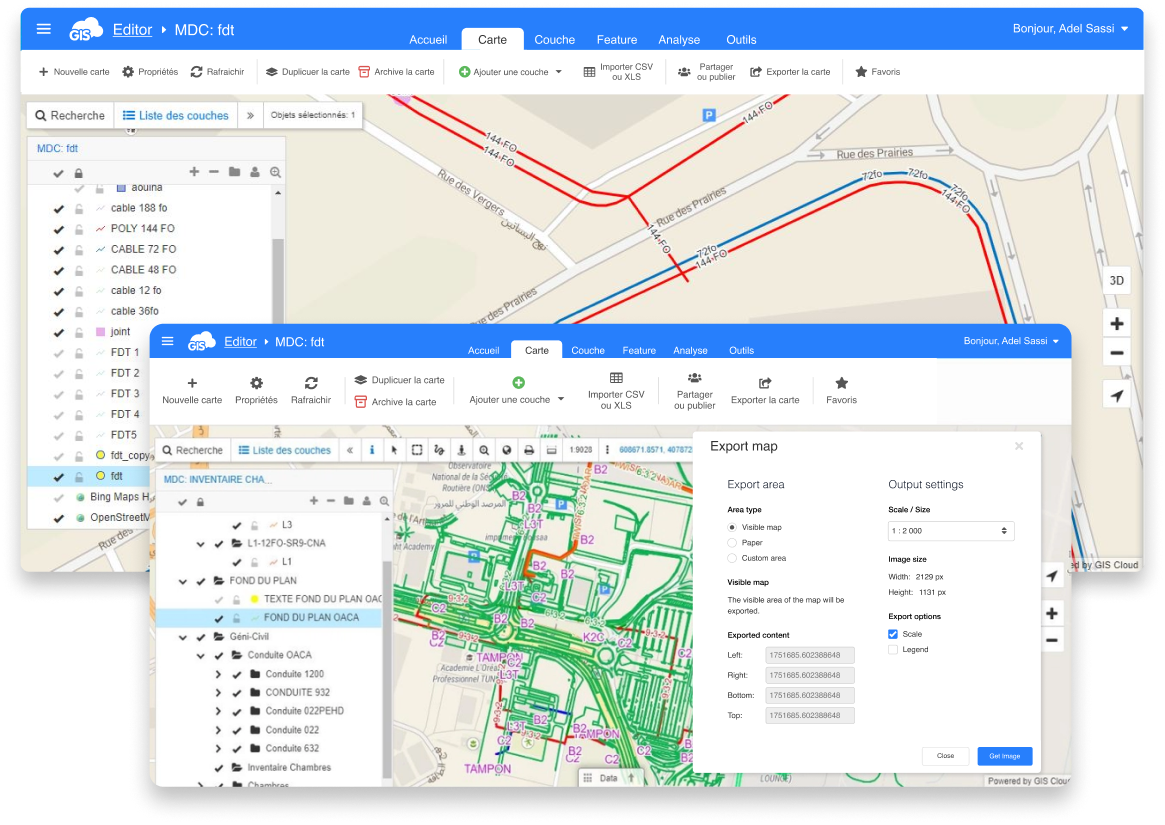
Task: Open the Scale / Size 1:2 000 dropdown
Action: 951,531
